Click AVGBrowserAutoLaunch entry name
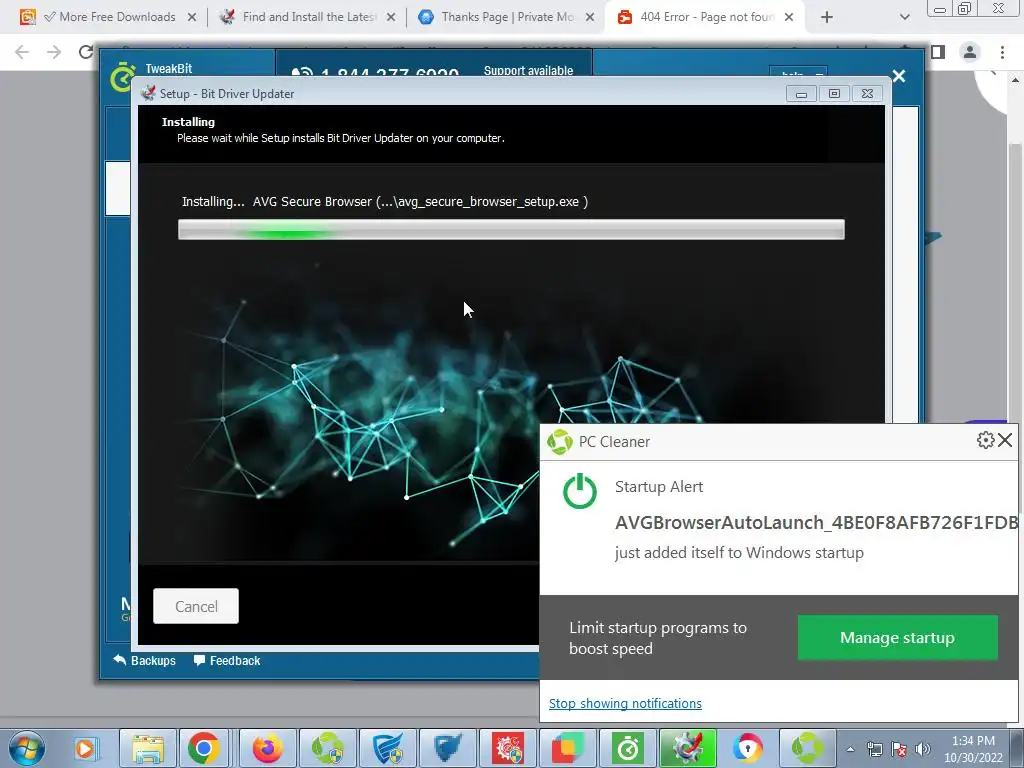Image resolution: width=1024 pixels, height=768 pixels. coord(816,522)
